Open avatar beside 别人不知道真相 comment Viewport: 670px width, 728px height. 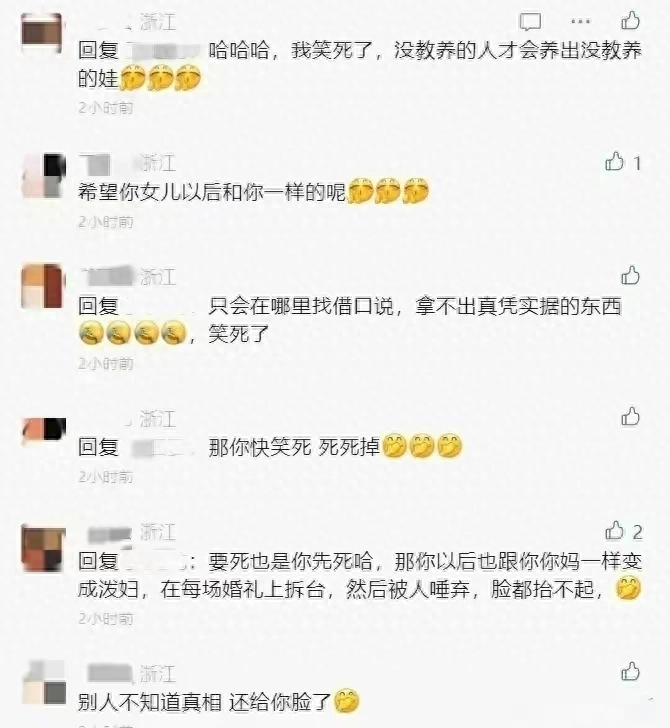click(45, 682)
